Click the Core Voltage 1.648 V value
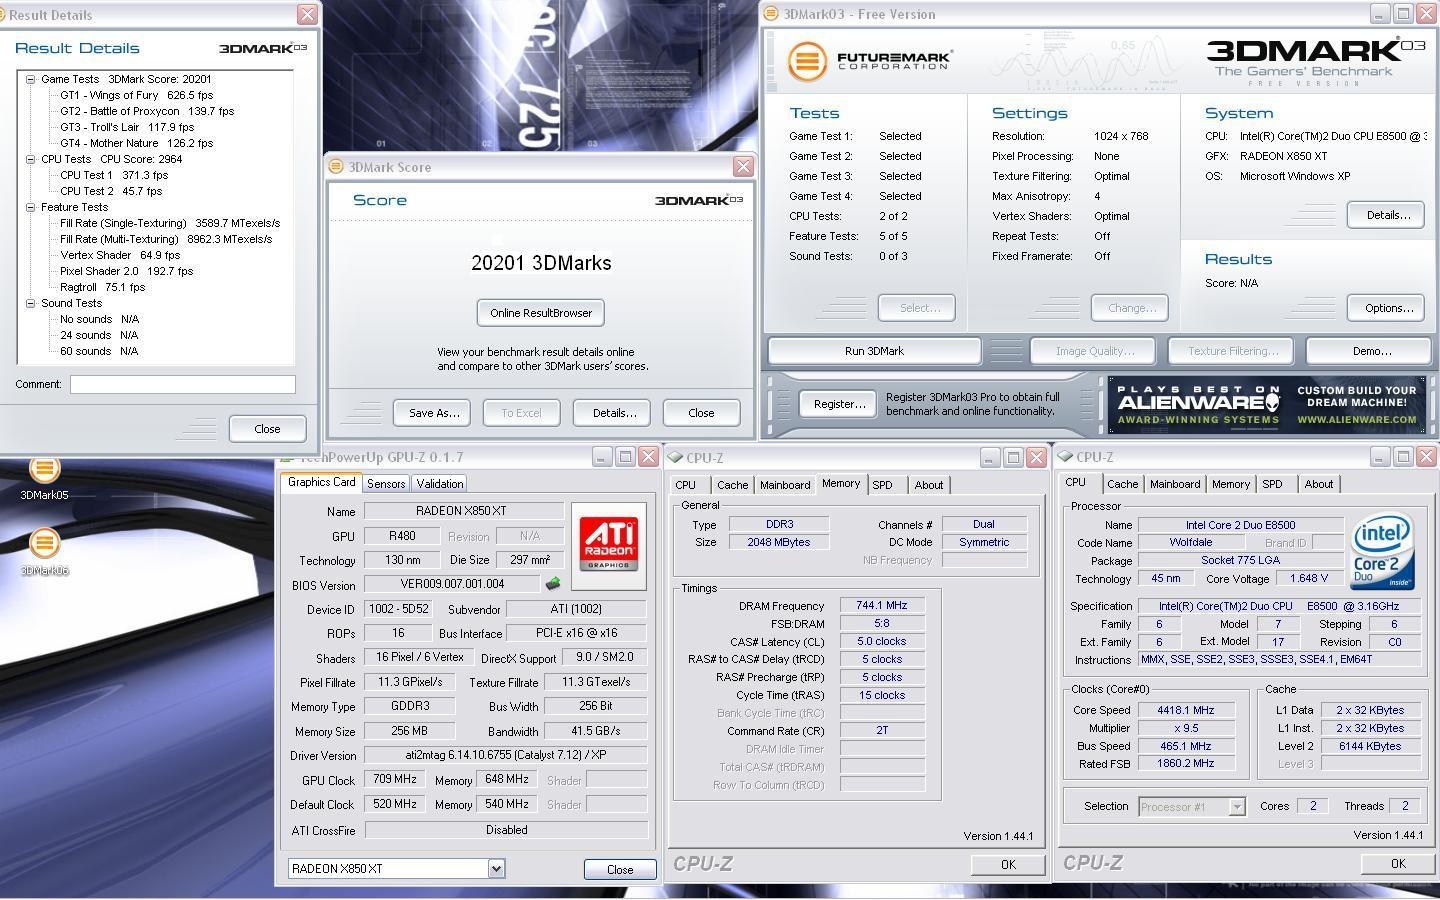The height and width of the screenshot is (900, 1440). (1309, 579)
